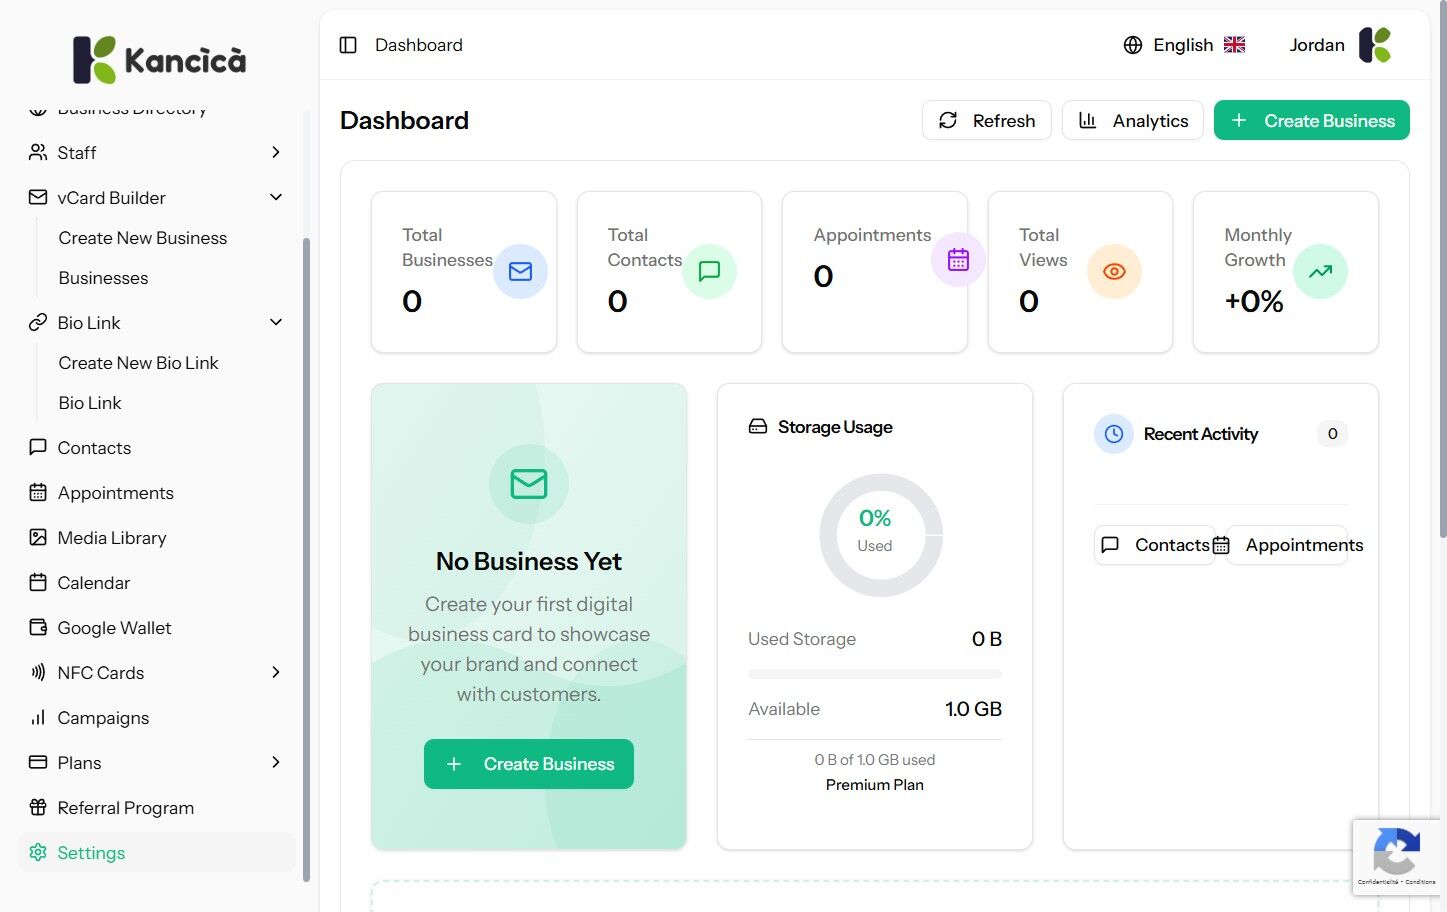The height and width of the screenshot is (912, 1447).
Task: Click Create Business in the header
Action: tap(1312, 120)
